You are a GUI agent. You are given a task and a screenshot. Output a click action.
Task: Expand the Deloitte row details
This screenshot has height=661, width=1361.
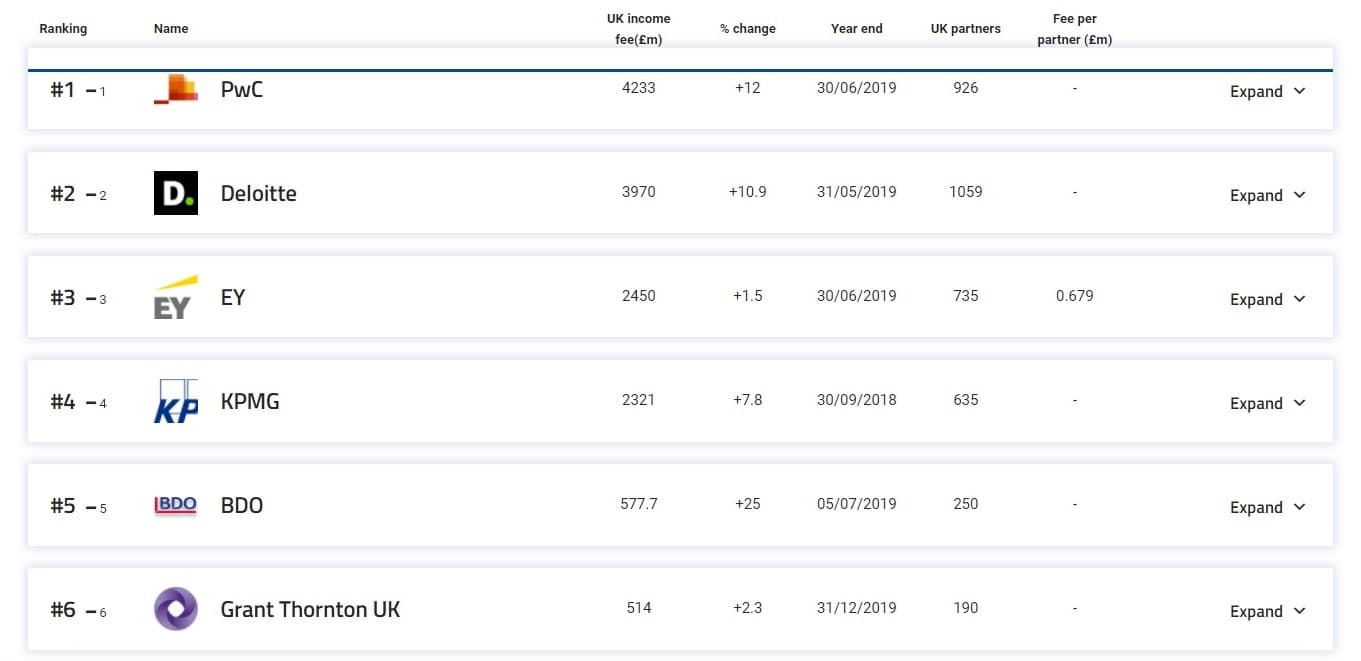[x=1268, y=195]
